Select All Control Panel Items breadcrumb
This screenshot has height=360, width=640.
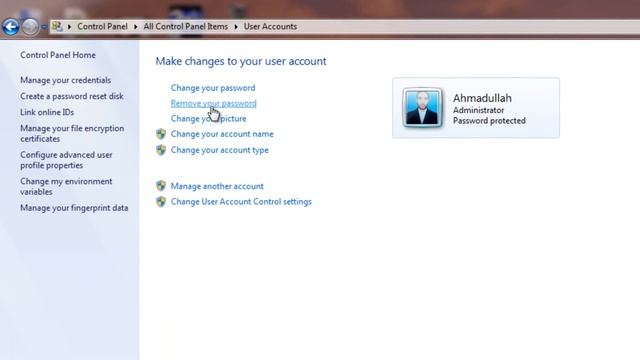pyautogui.click(x=185, y=27)
